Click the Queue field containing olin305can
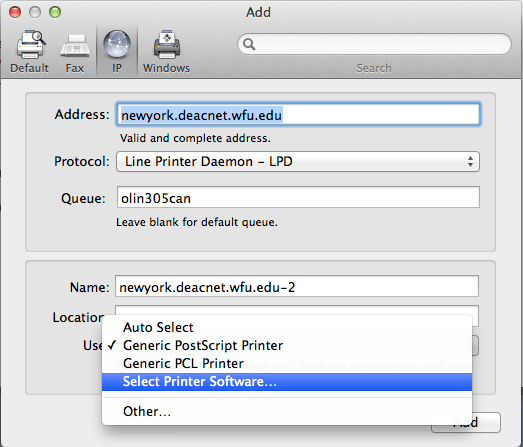 [x=298, y=197]
